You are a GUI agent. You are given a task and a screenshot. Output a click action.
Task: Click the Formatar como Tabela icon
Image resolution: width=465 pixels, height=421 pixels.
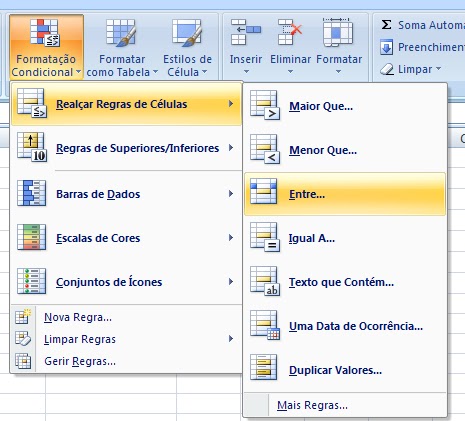click(121, 32)
